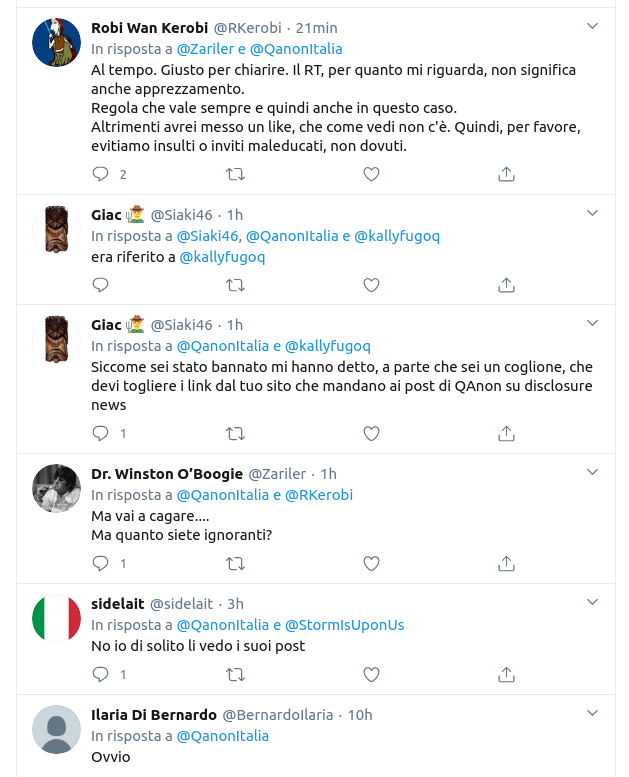Retweet sidelait's tweet

[235, 674]
